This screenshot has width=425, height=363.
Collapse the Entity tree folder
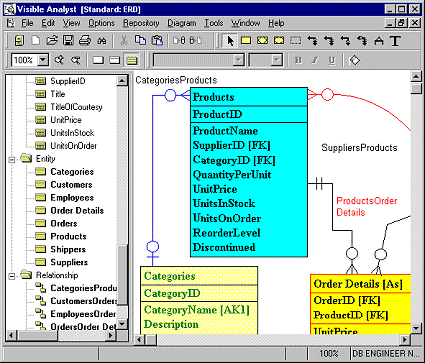point(12,159)
